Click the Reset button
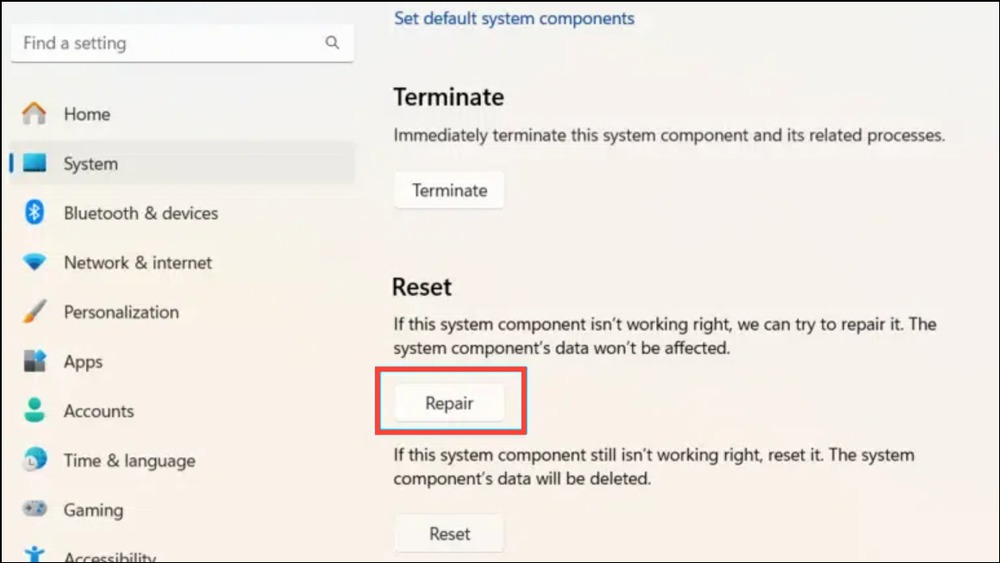The image size is (1000, 563). tap(449, 534)
